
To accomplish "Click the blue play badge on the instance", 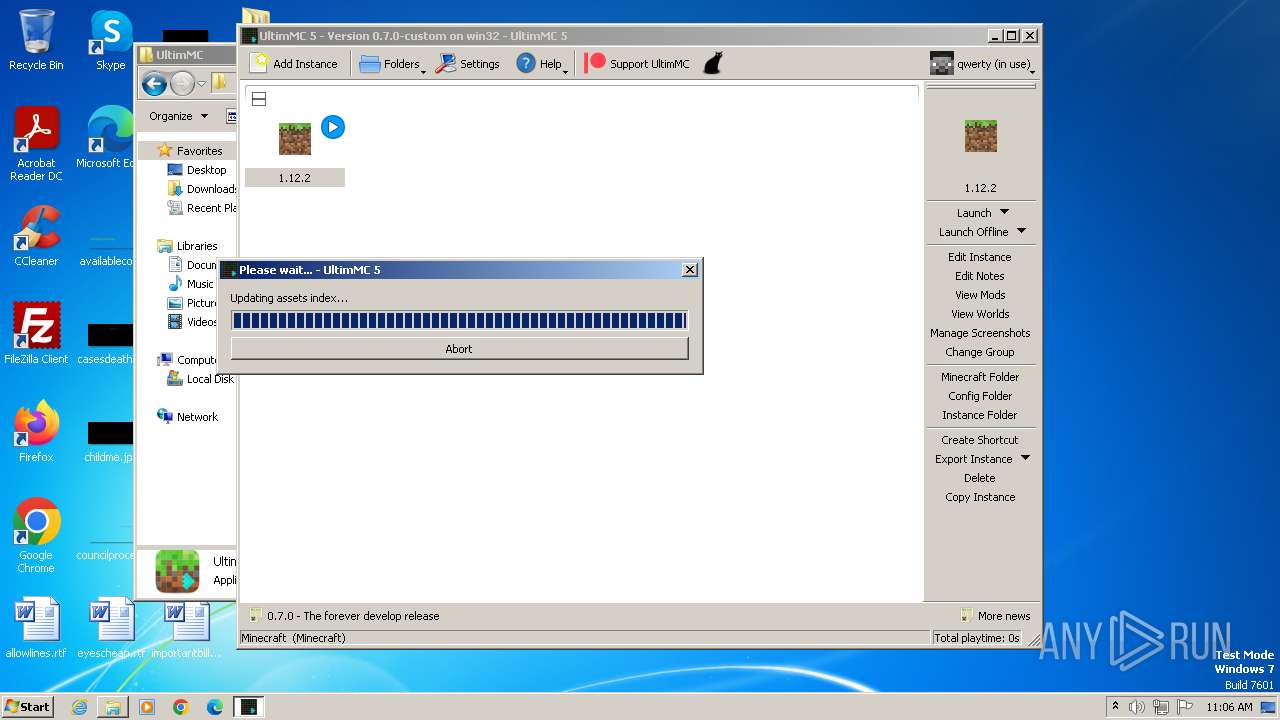I will pyautogui.click(x=333, y=127).
